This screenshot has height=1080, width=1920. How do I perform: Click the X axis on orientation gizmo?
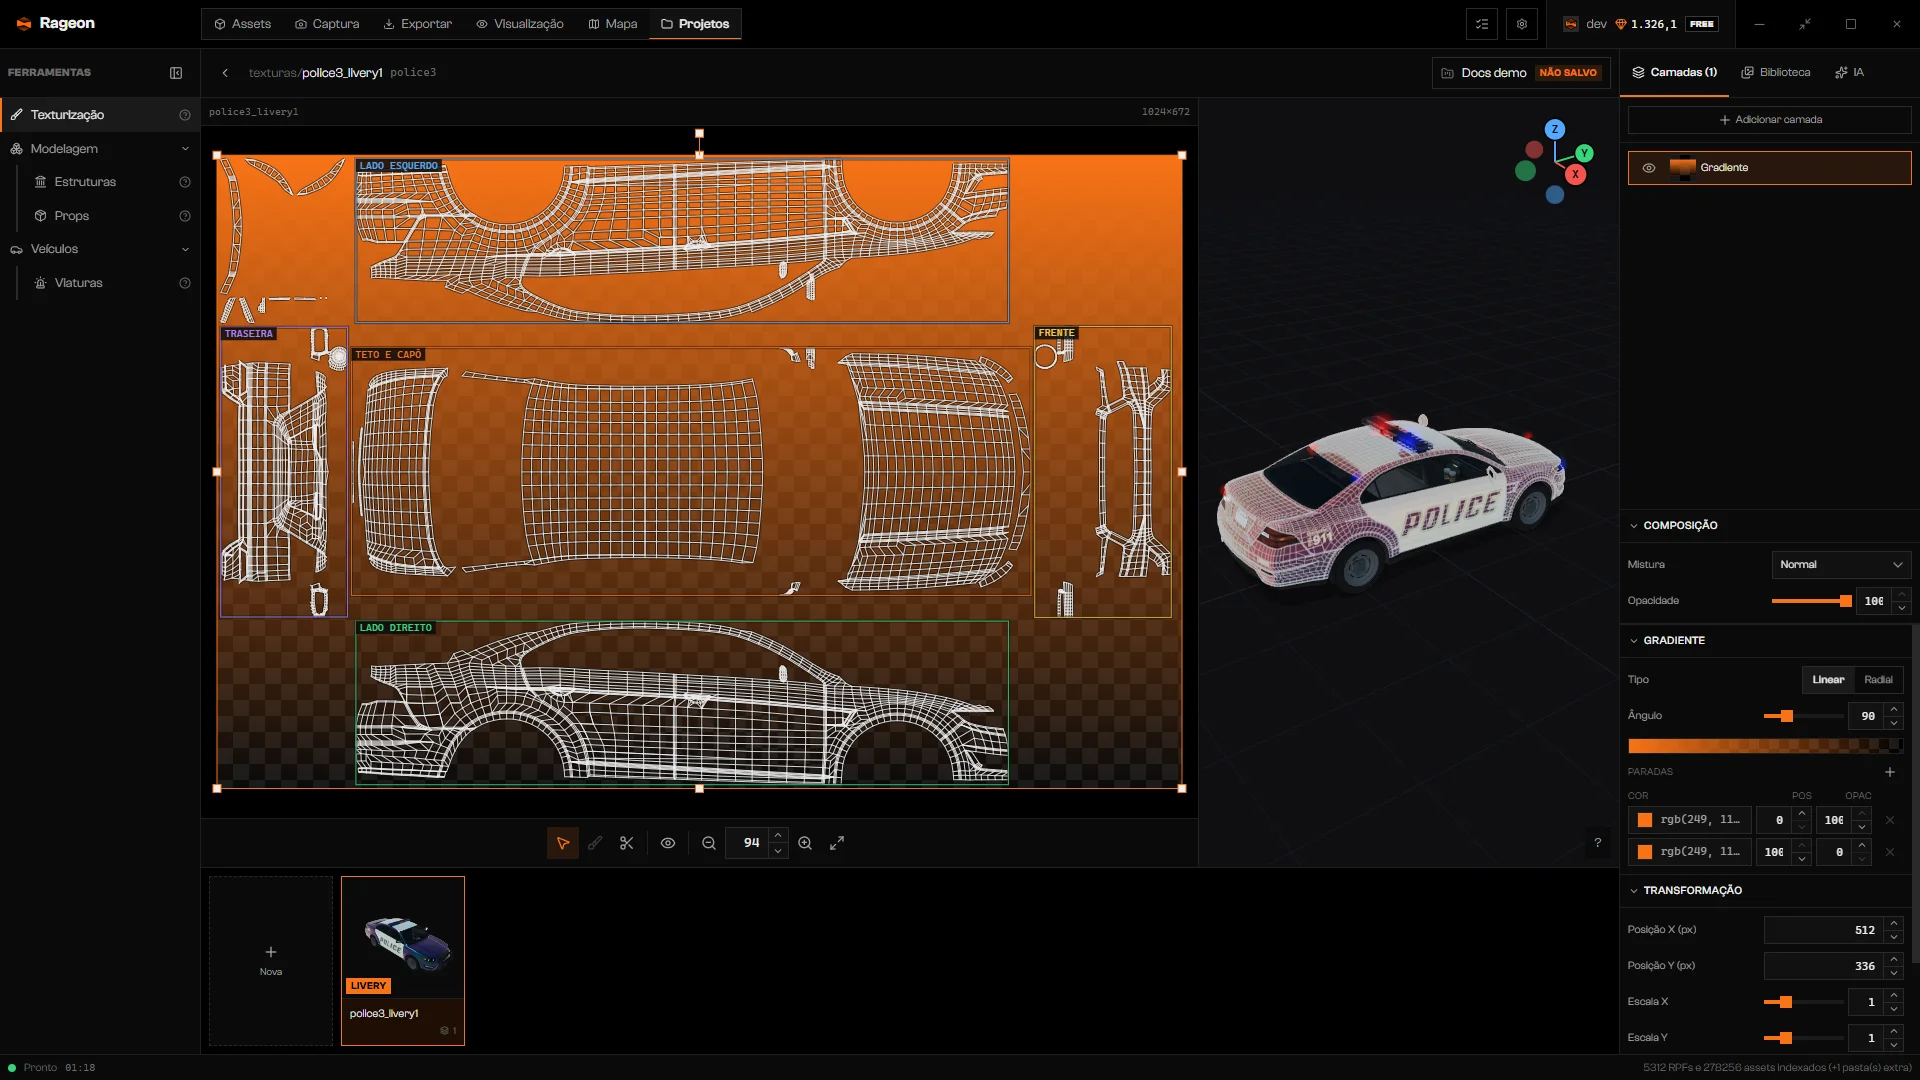click(x=1576, y=174)
